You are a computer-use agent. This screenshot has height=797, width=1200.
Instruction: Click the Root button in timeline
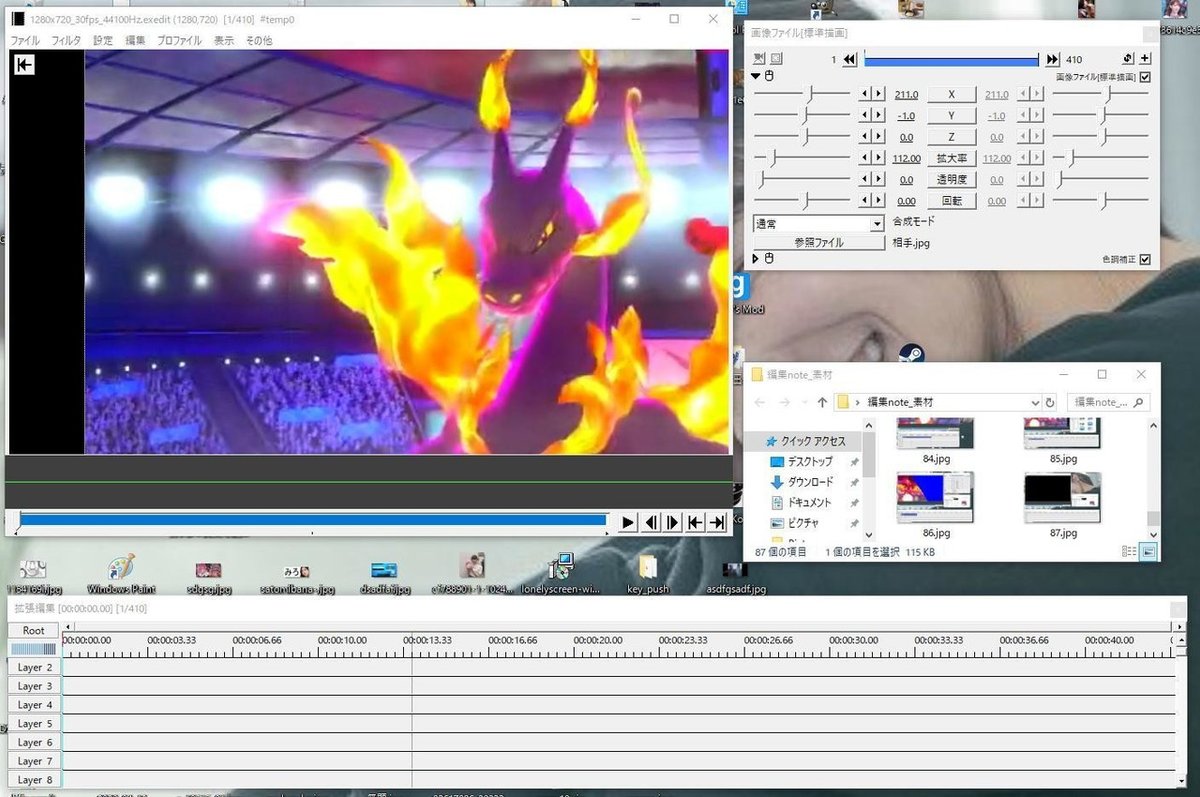click(34, 630)
